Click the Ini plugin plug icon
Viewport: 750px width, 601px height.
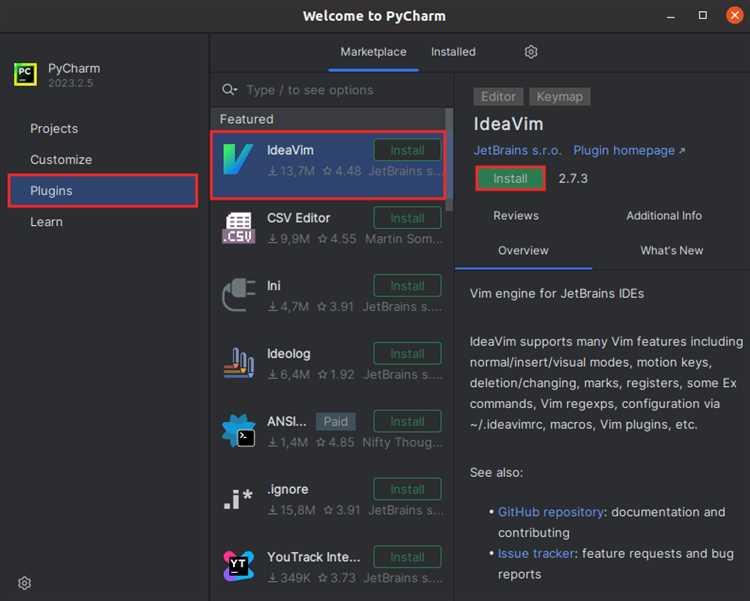coord(238,295)
